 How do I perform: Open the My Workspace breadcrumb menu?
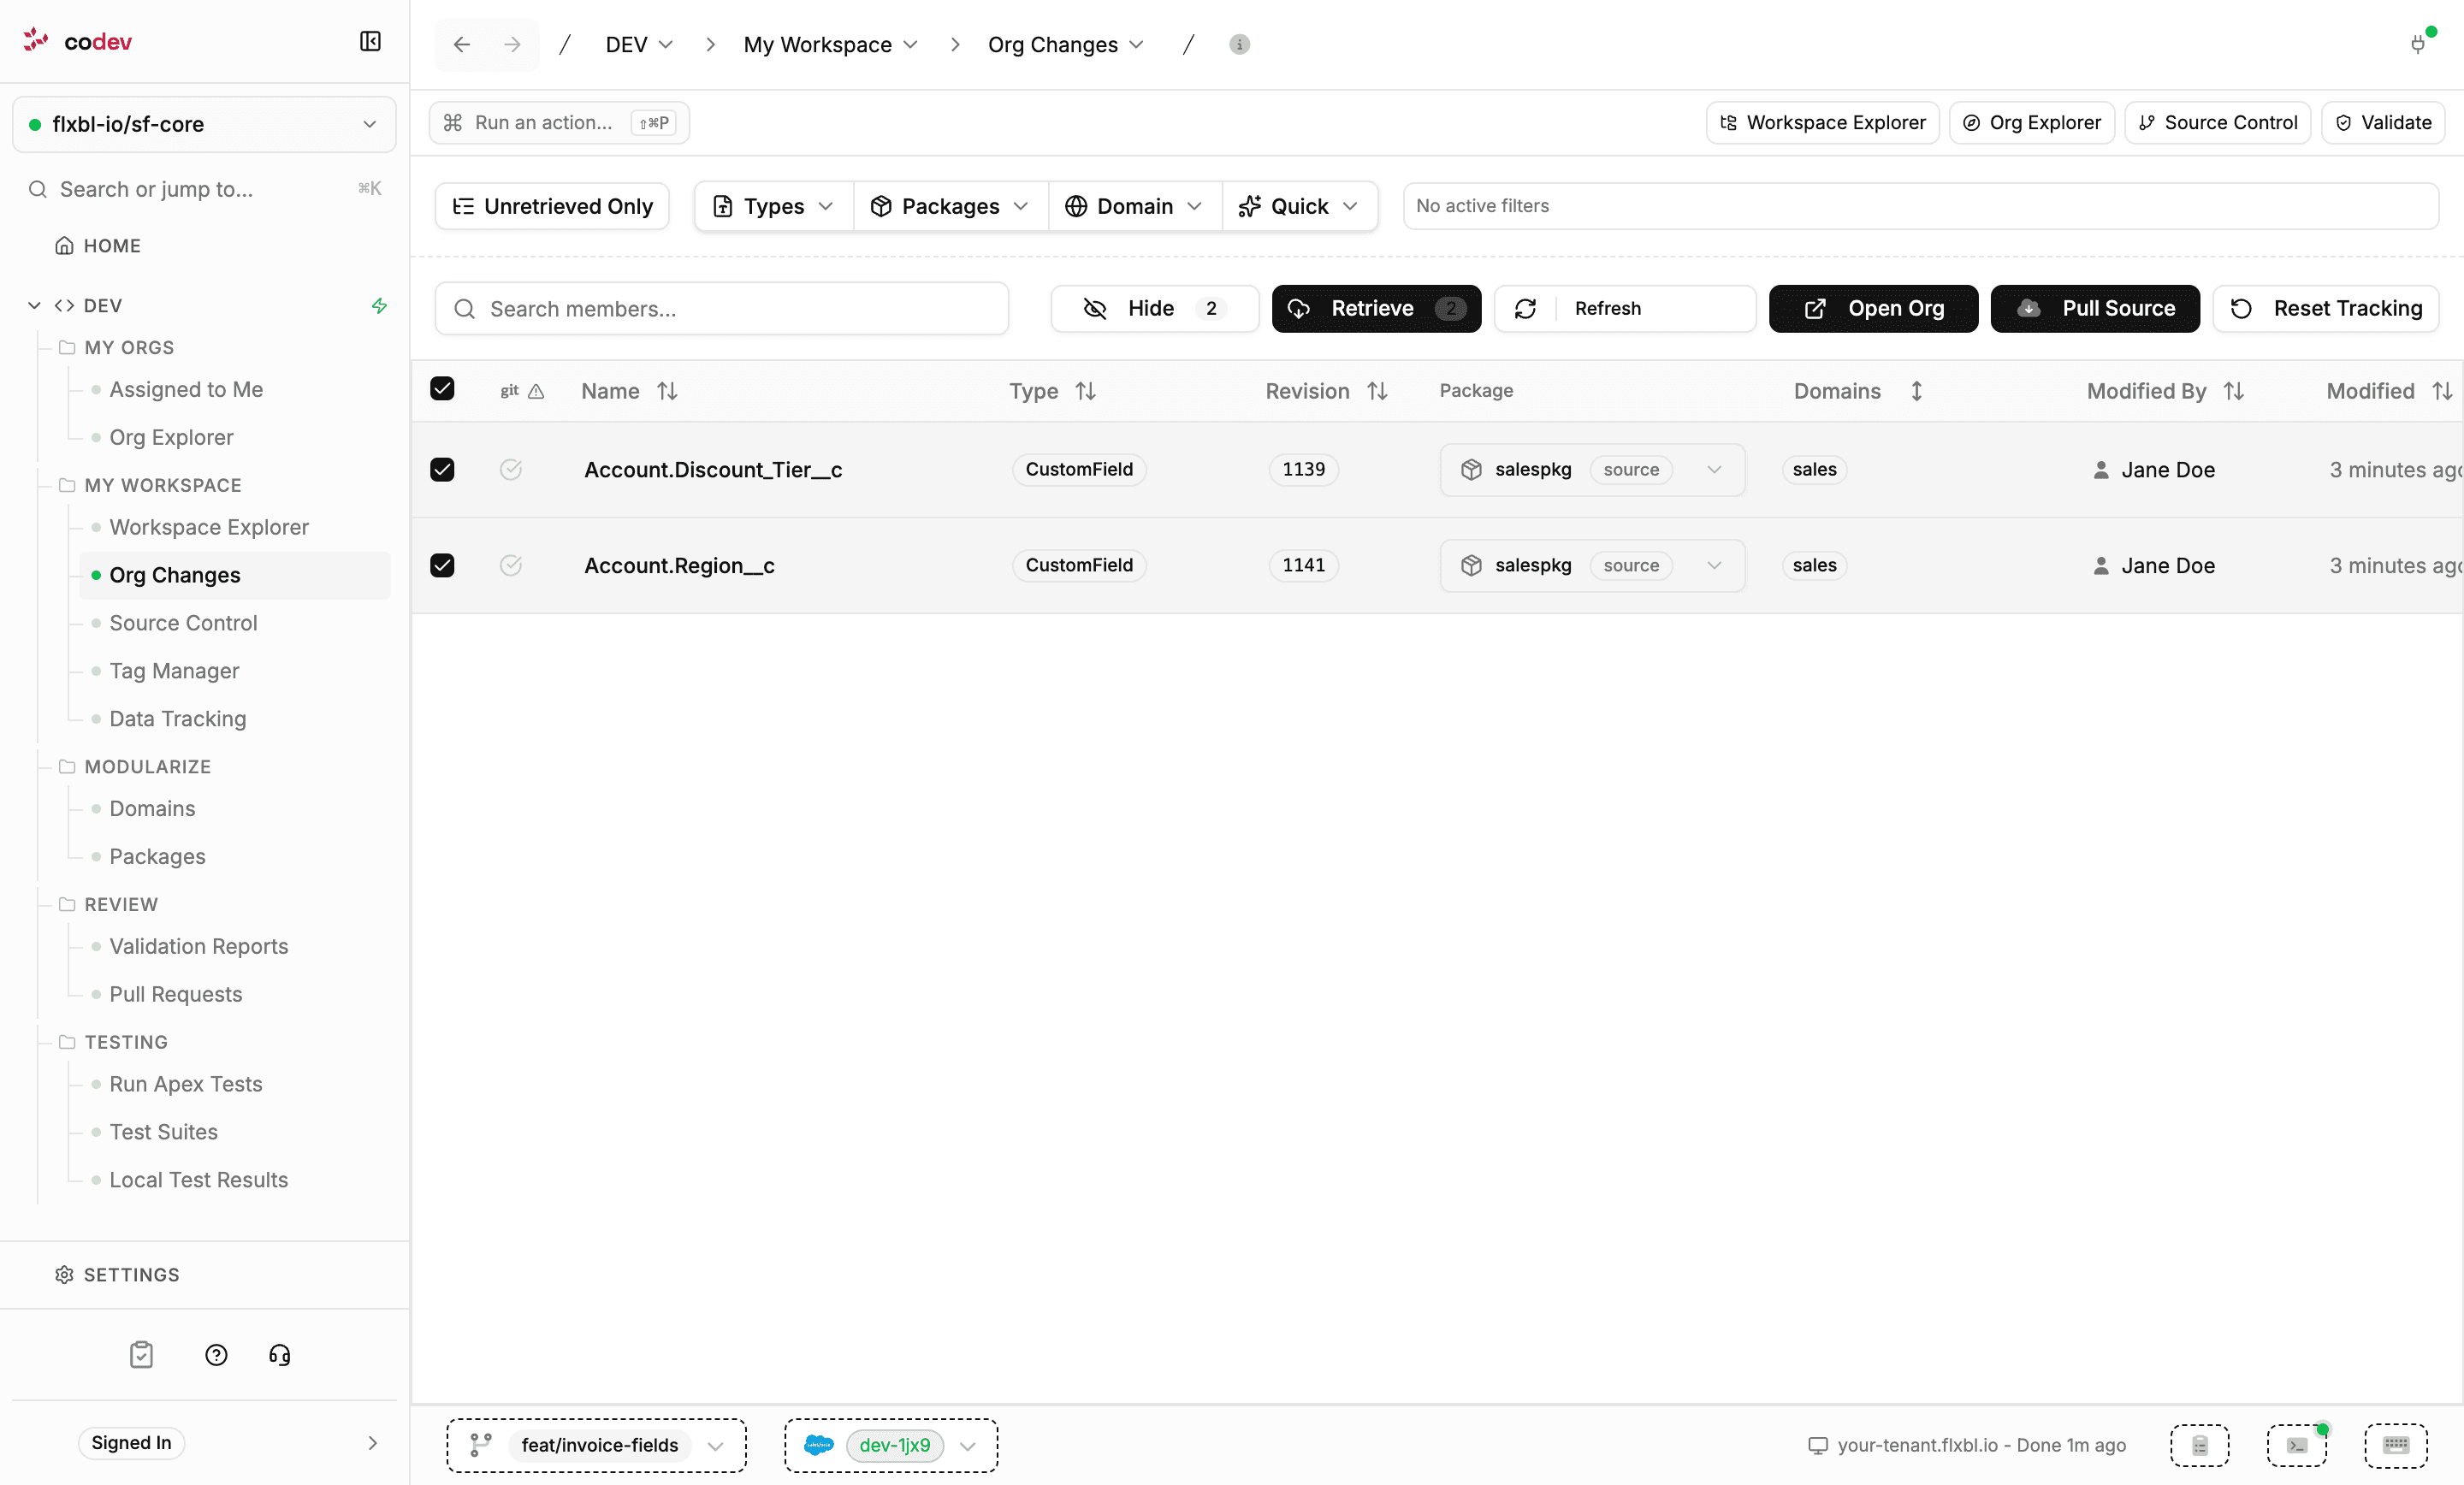830,44
